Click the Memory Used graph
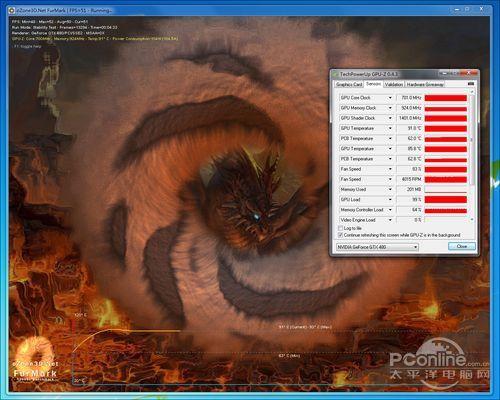Viewport: 500px width, 400px height. click(446, 189)
